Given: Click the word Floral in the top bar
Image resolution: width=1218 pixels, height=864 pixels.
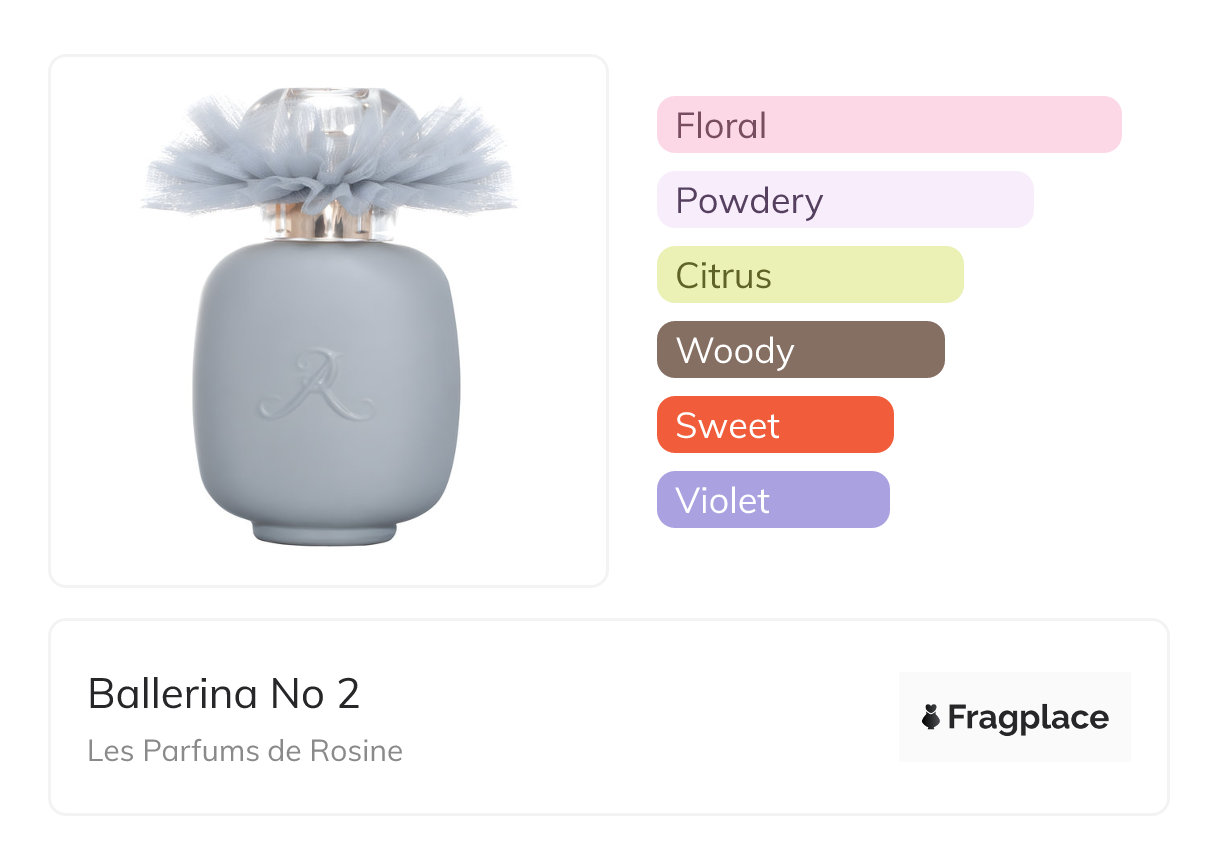Looking at the screenshot, I should pyautogui.click(x=721, y=126).
